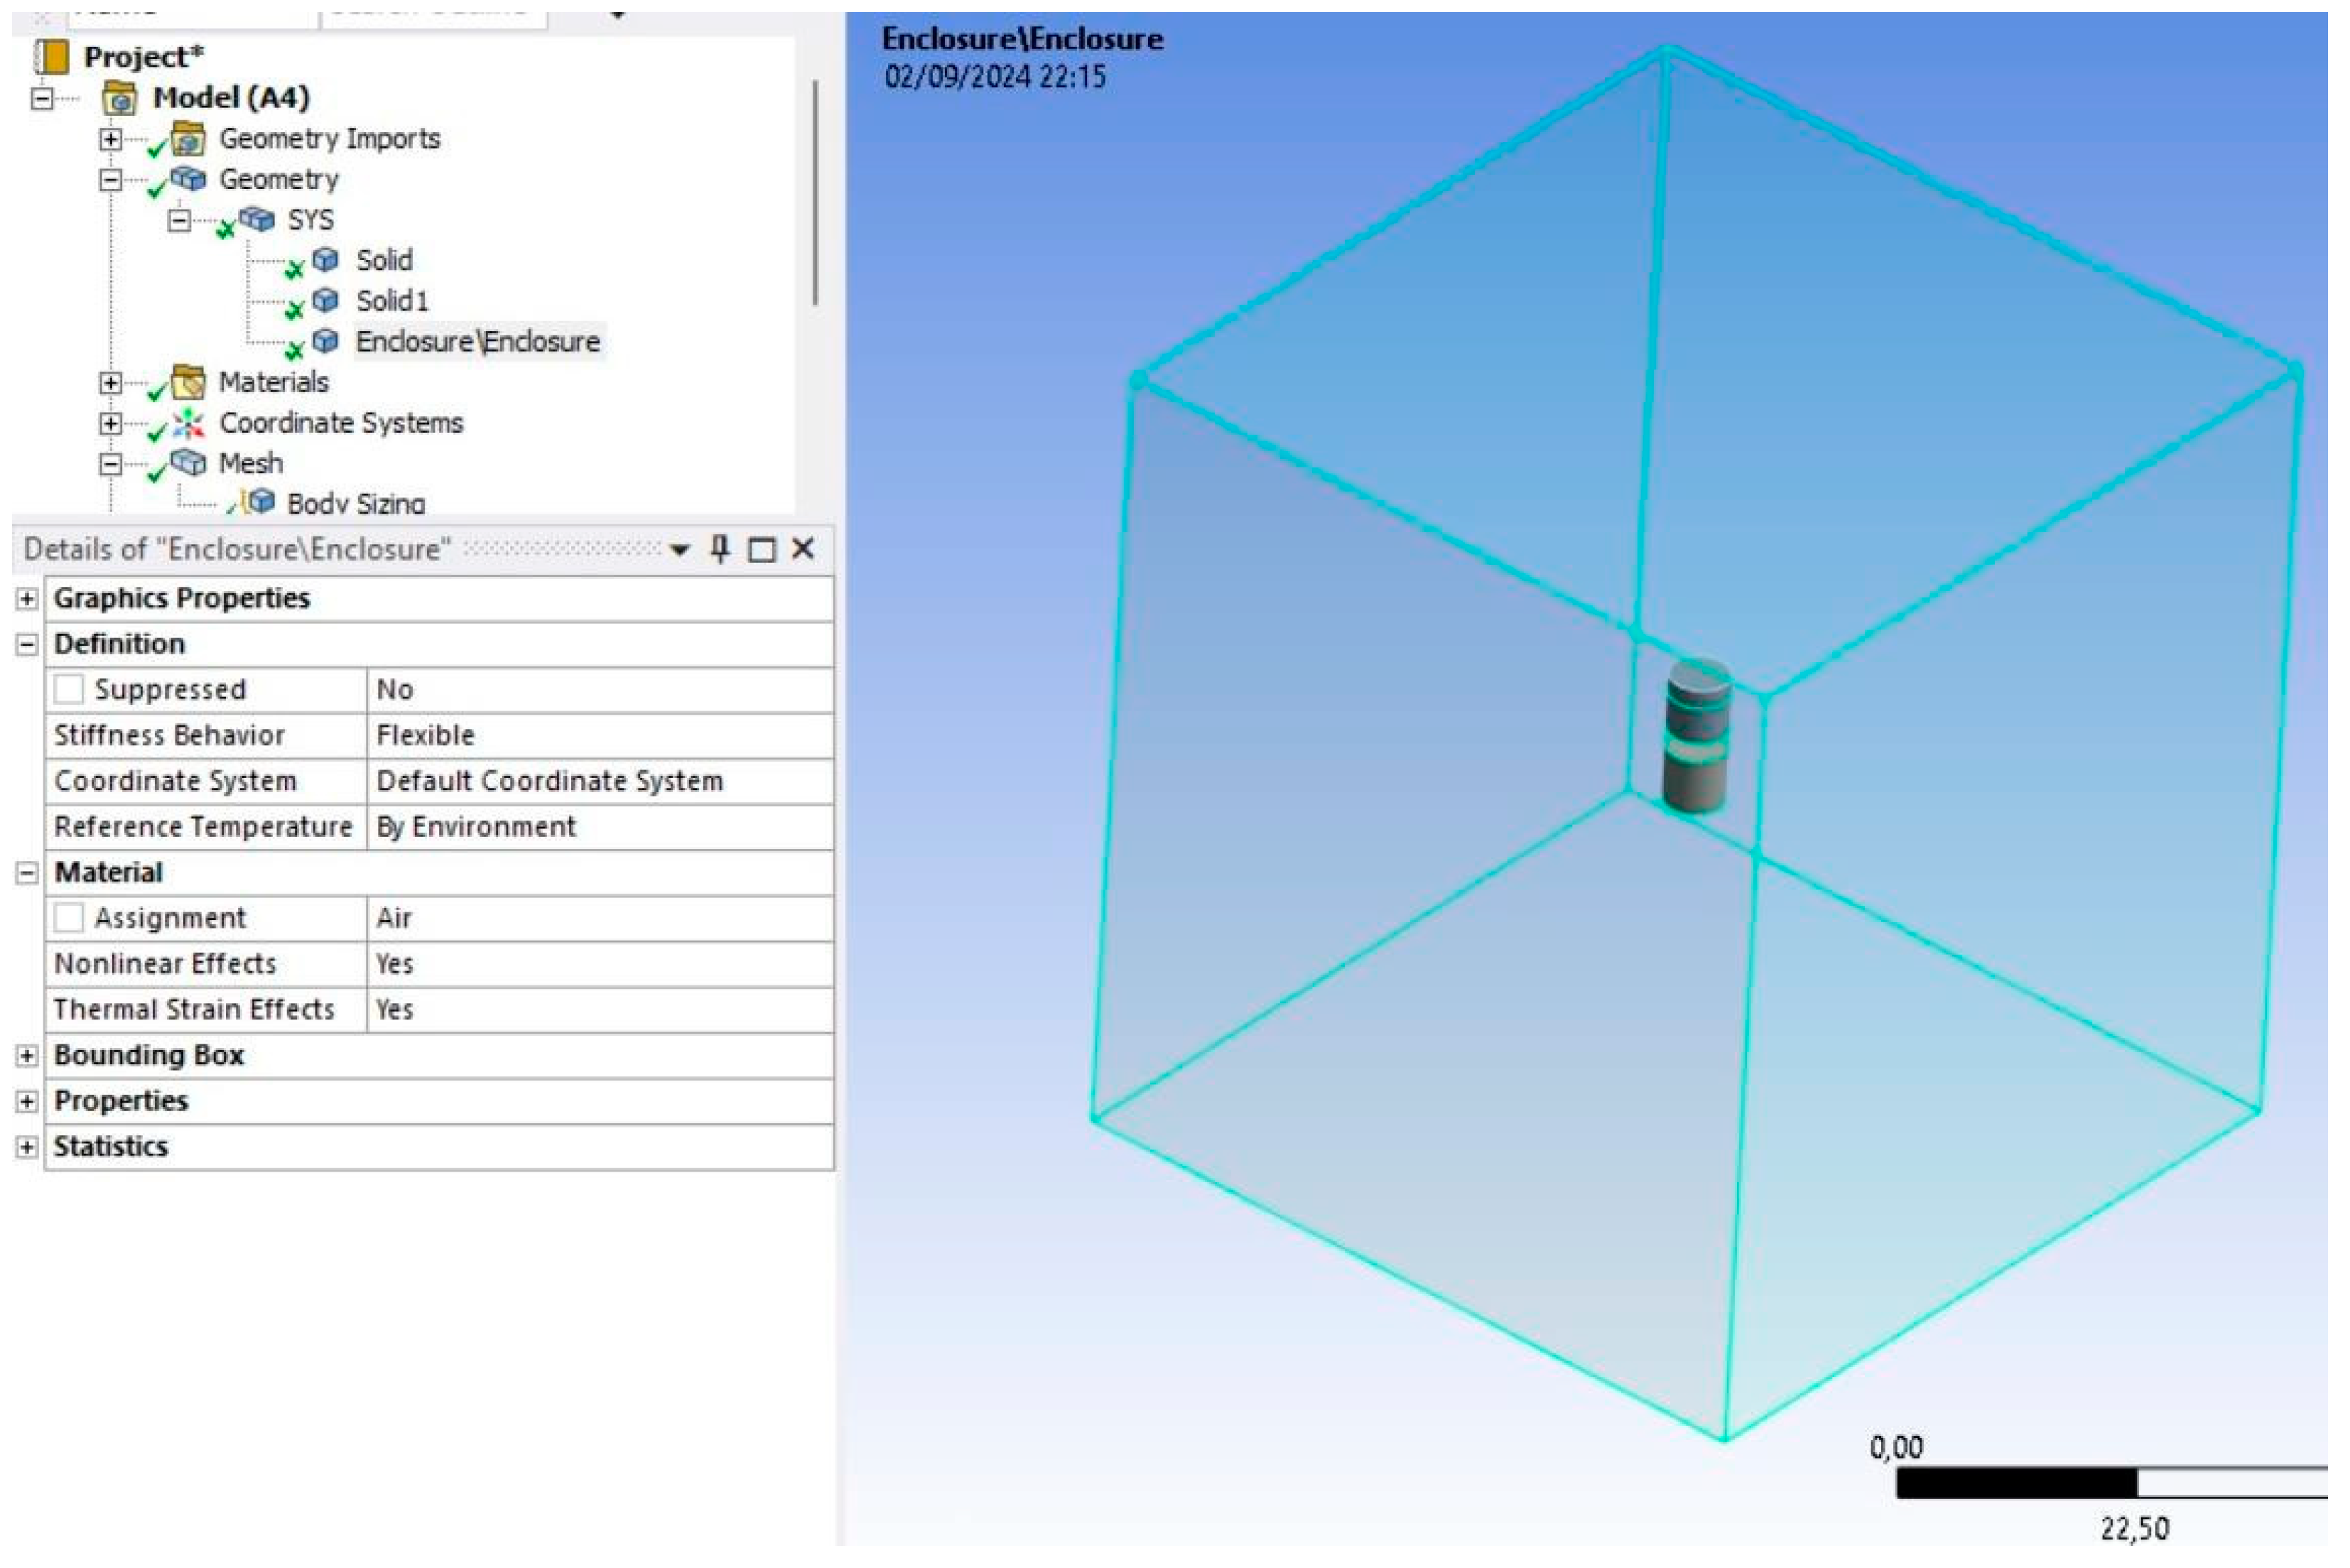Click the Geometry Imports folder icon
Viewport: 2350px width, 1568px height.
(x=188, y=139)
